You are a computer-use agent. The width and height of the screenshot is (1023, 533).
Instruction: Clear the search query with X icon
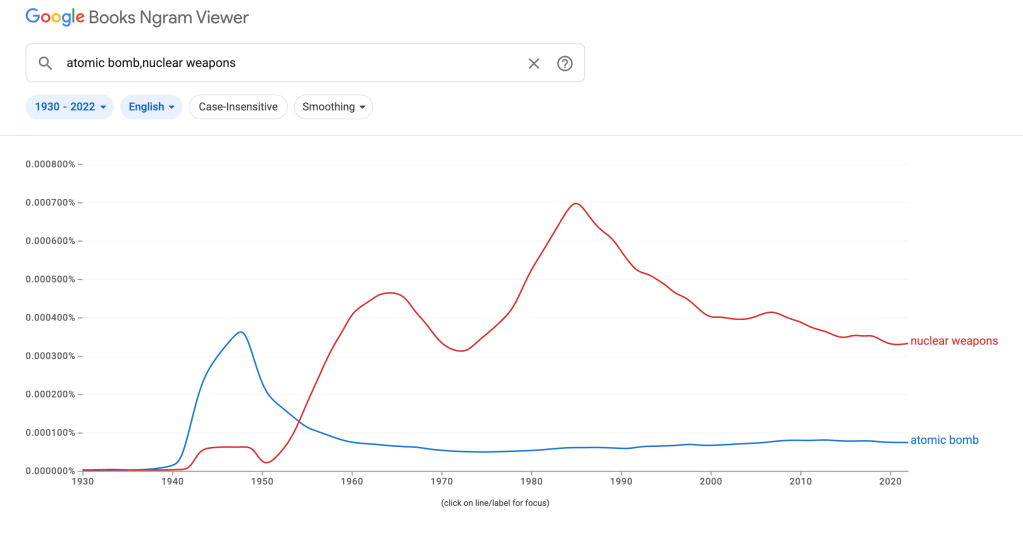[x=534, y=63]
